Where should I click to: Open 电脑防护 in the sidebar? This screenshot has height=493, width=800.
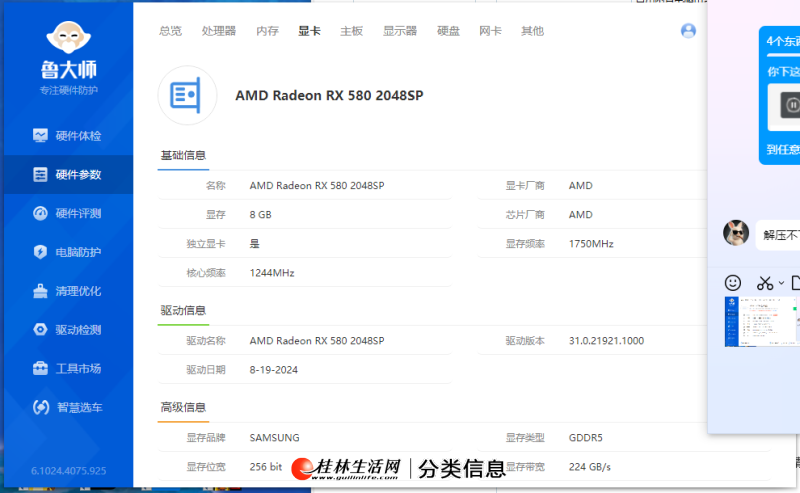tap(67, 253)
